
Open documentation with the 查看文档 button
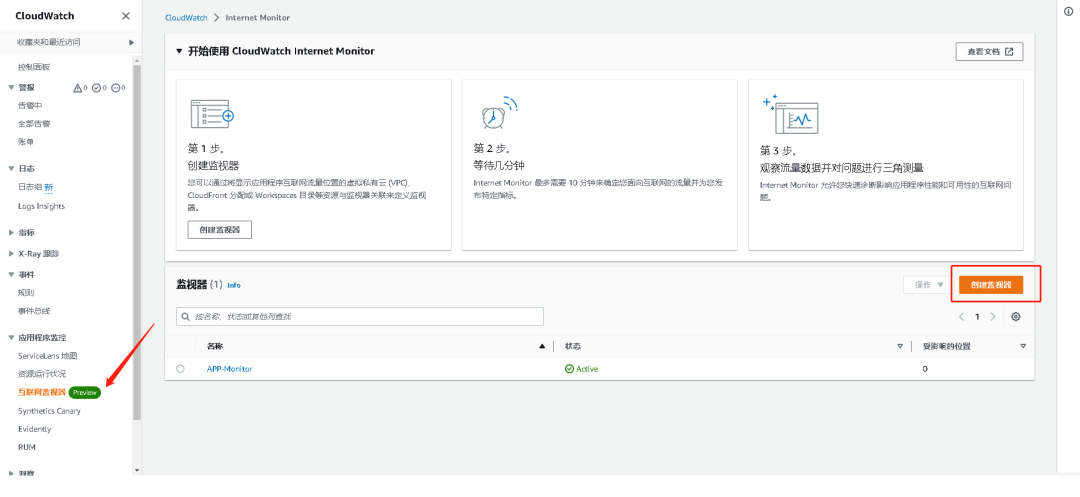click(x=989, y=52)
